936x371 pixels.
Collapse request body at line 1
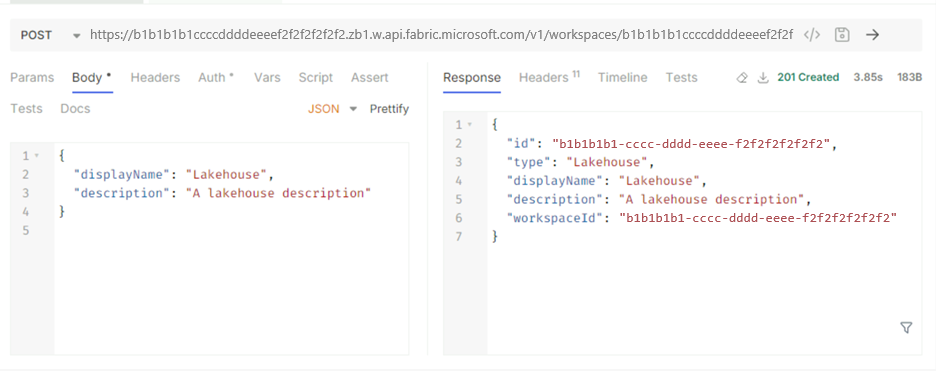36,156
